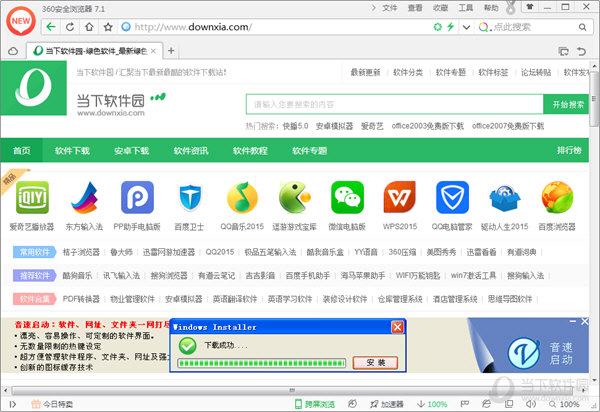Click the 今日特卖 status bar item
Image resolution: width=600 pixels, height=412 pixels.
[x=52, y=404]
